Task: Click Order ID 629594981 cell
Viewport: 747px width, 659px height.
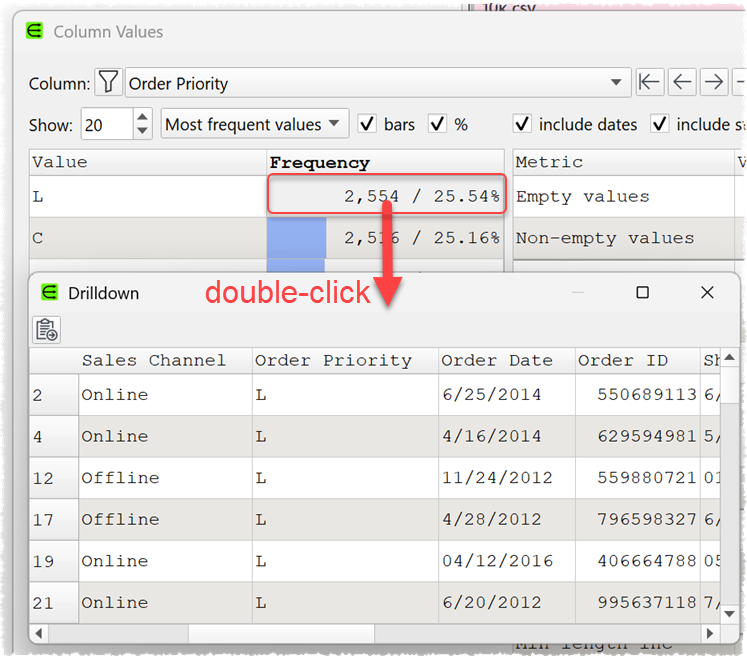Action: [x=637, y=436]
